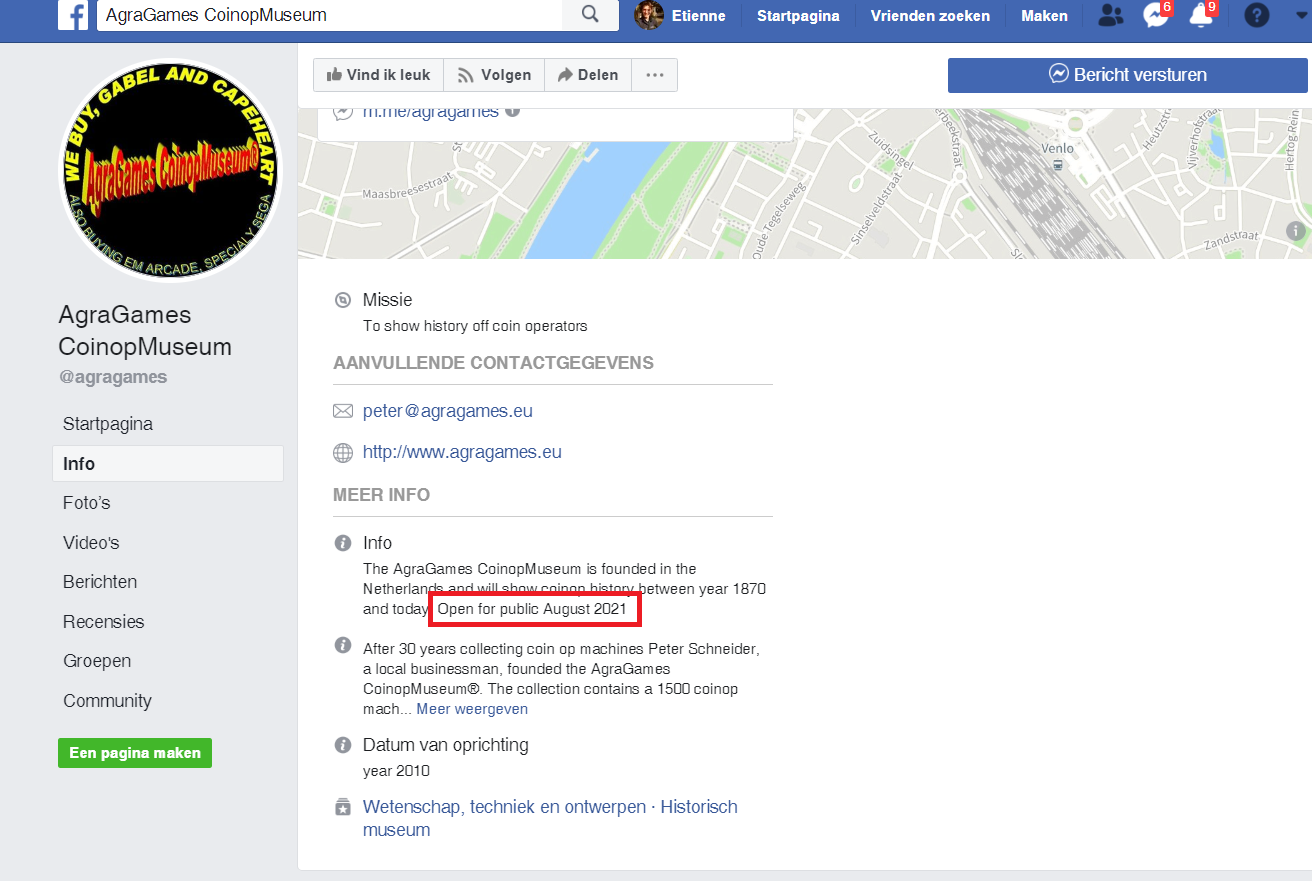Click the envelope icon beside the email
Screen dimensions: 1312x881
pos(343,411)
